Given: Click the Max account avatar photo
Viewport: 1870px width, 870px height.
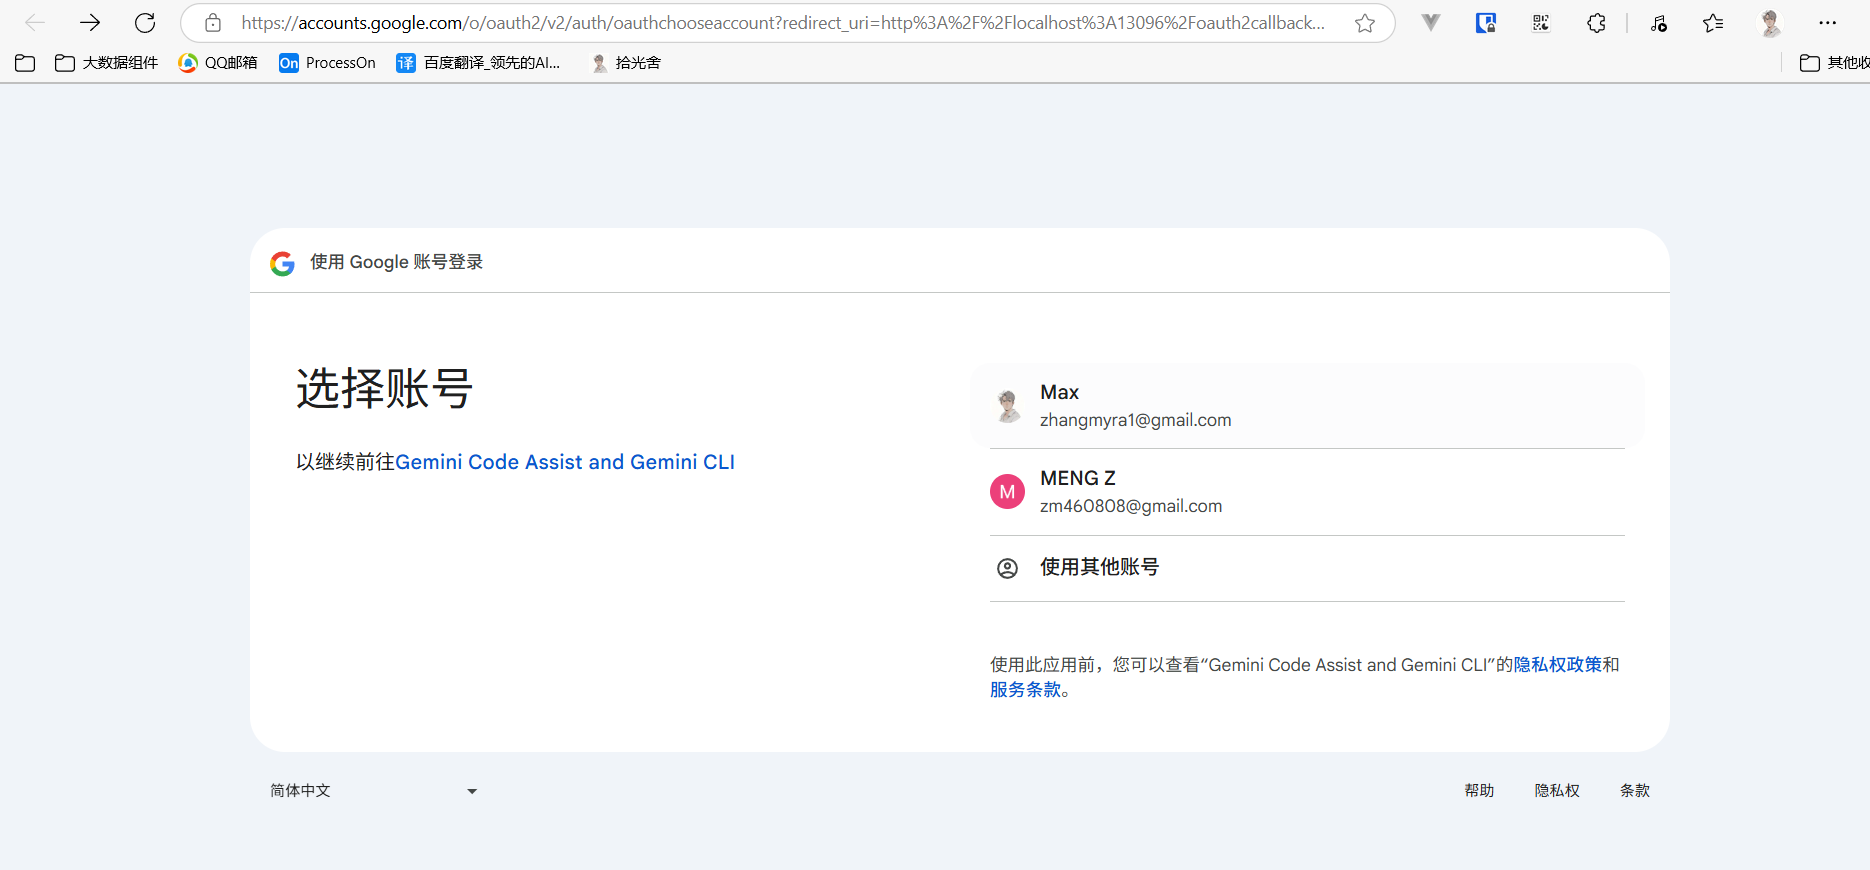Looking at the screenshot, I should pyautogui.click(x=1007, y=406).
